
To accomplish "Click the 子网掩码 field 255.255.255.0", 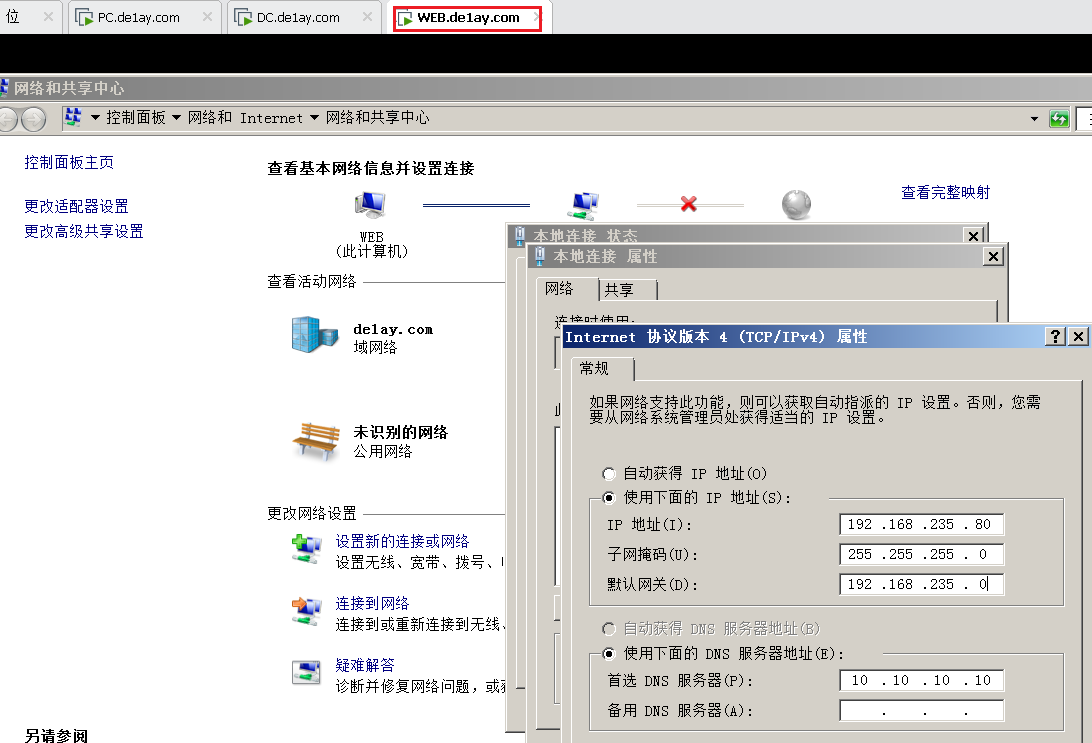I will coord(921,554).
